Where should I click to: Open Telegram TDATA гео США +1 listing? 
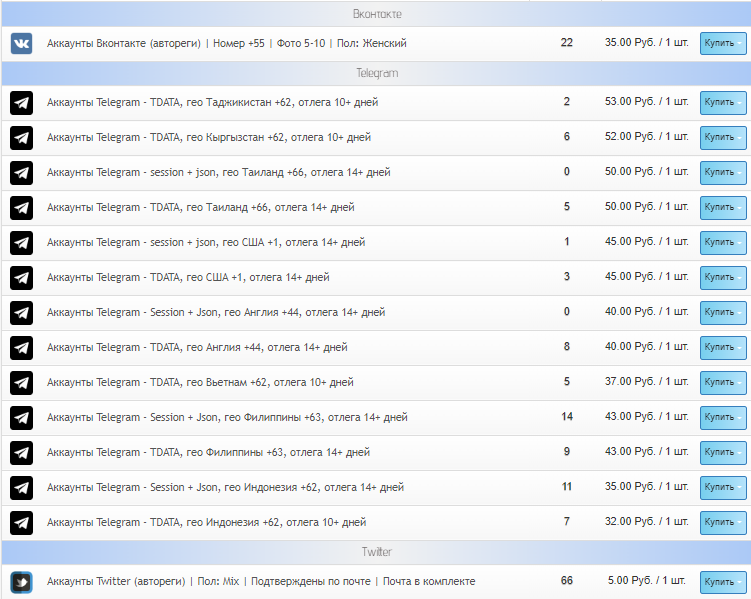point(188,277)
